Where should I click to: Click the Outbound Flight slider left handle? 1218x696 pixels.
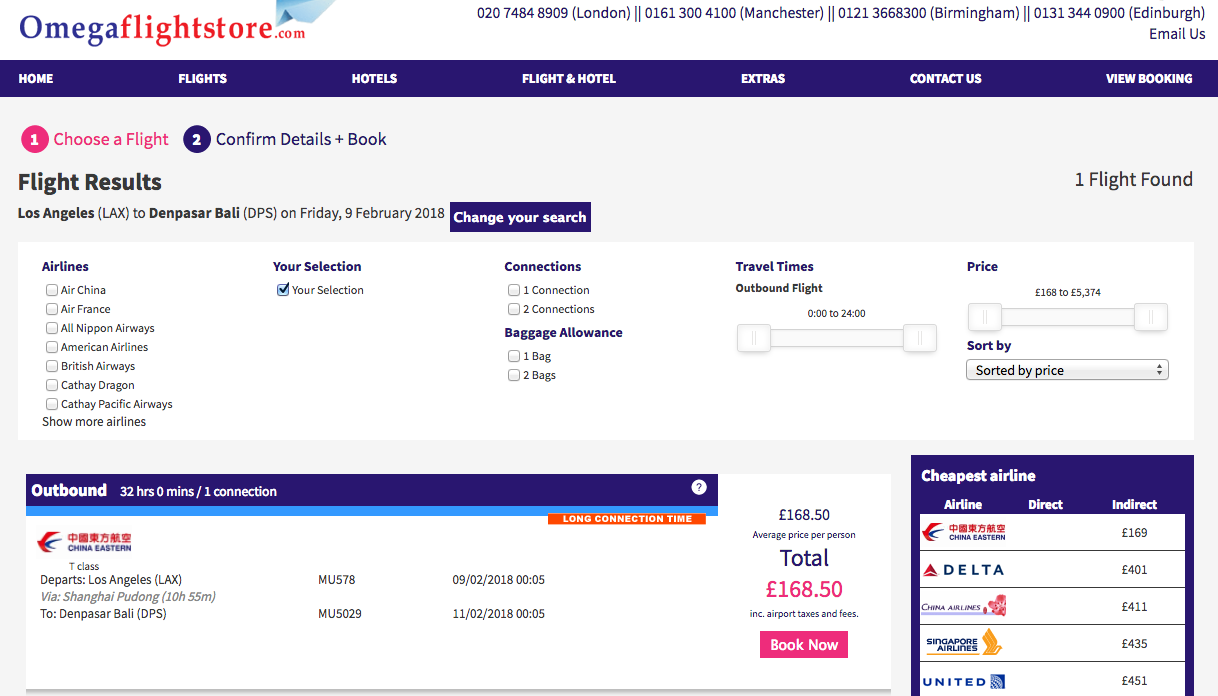pos(754,338)
